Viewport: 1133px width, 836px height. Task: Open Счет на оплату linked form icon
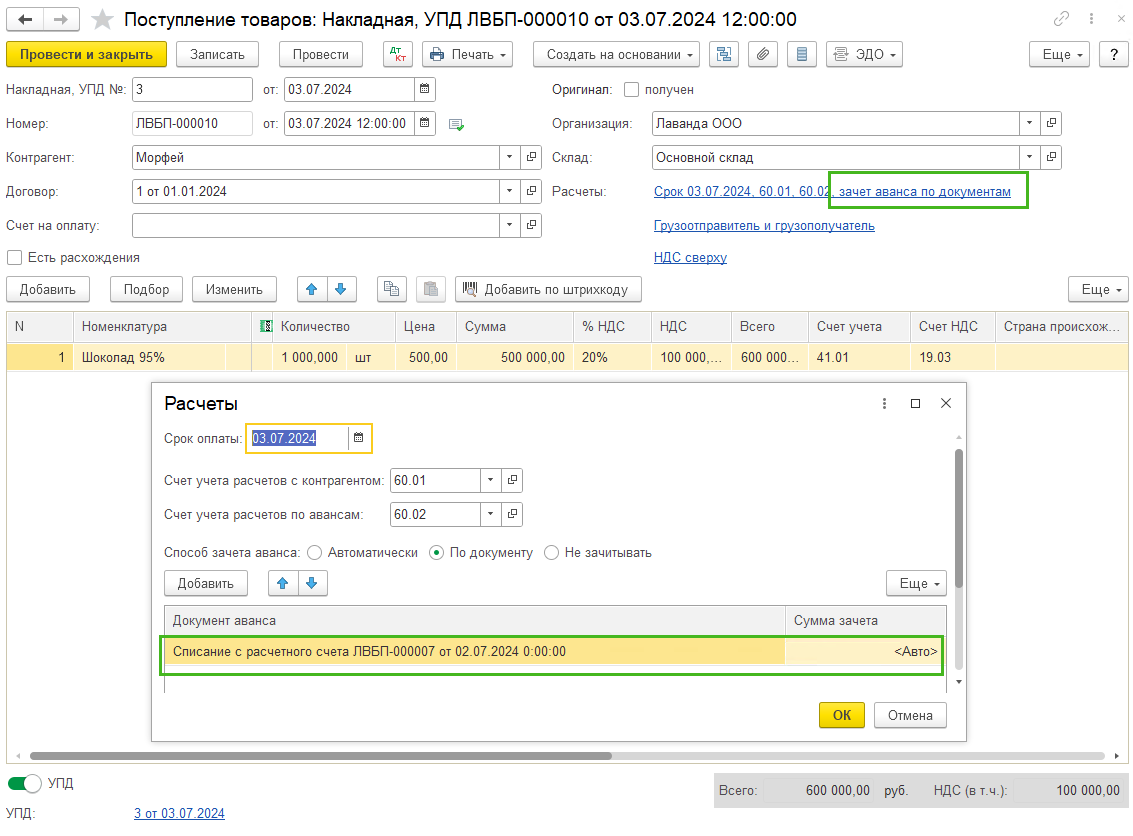(531, 225)
